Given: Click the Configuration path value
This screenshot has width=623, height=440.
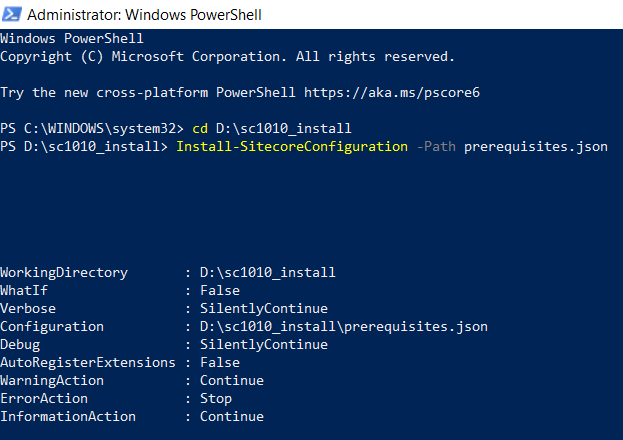Looking at the screenshot, I should click(344, 326).
